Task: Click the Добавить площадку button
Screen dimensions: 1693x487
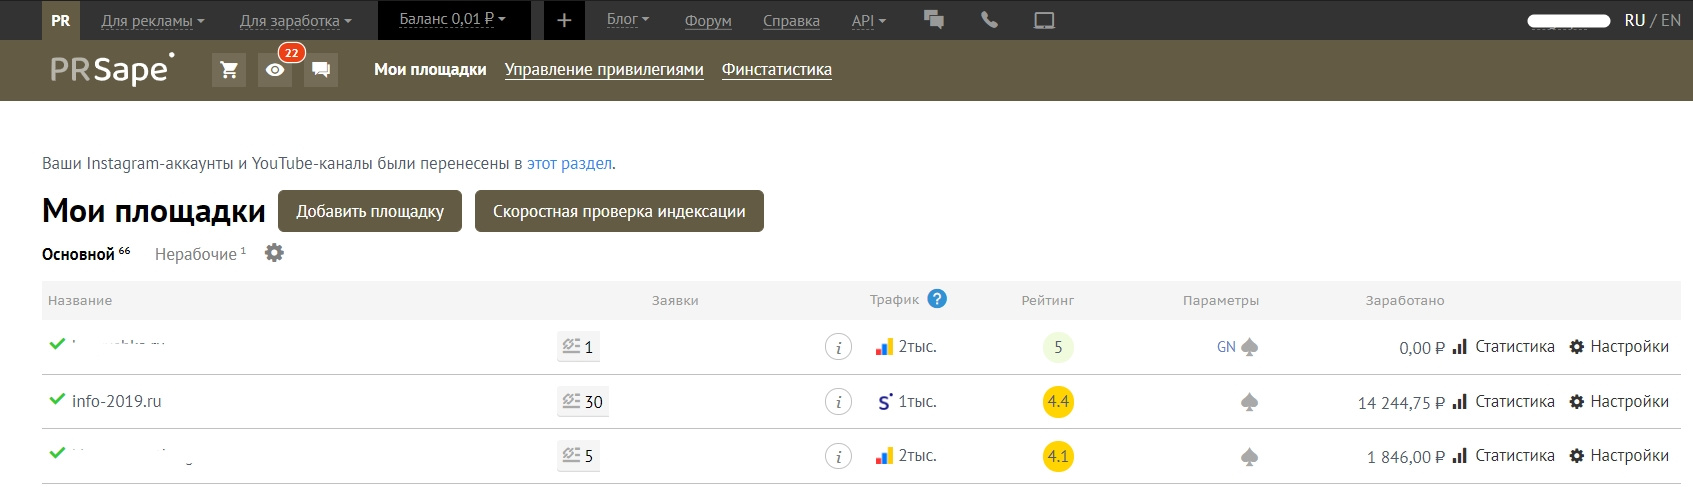Action: (x=370, y=211)
